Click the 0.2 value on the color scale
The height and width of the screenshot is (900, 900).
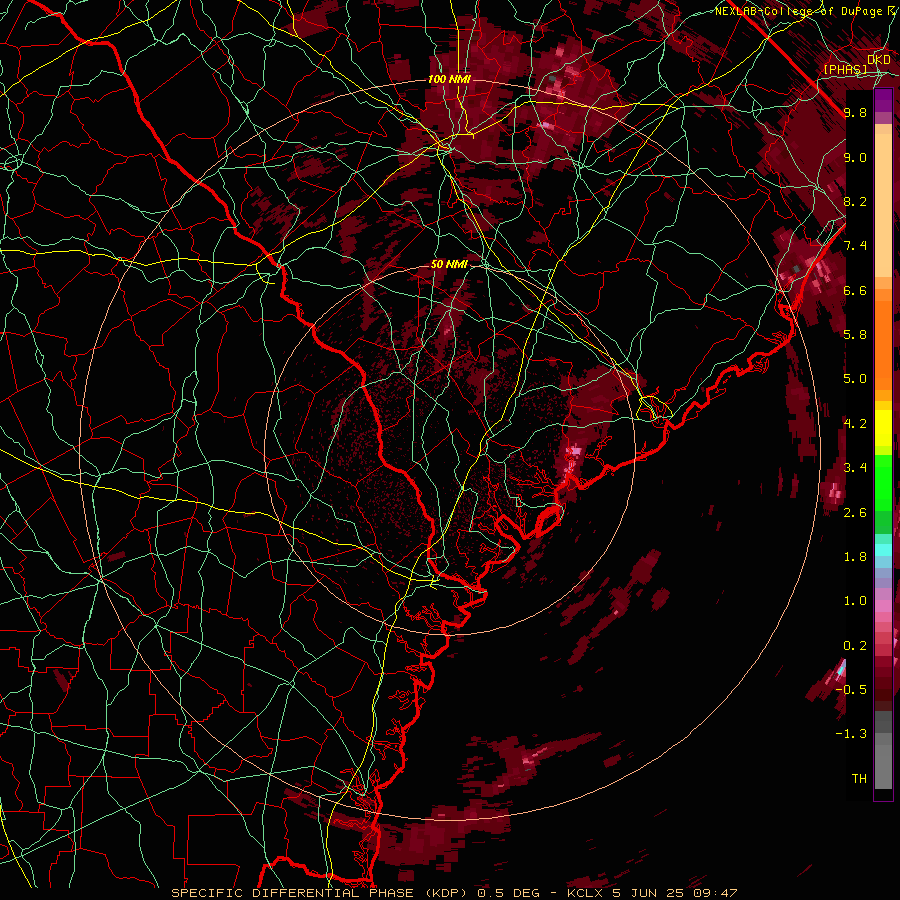(x=855, y=646)
